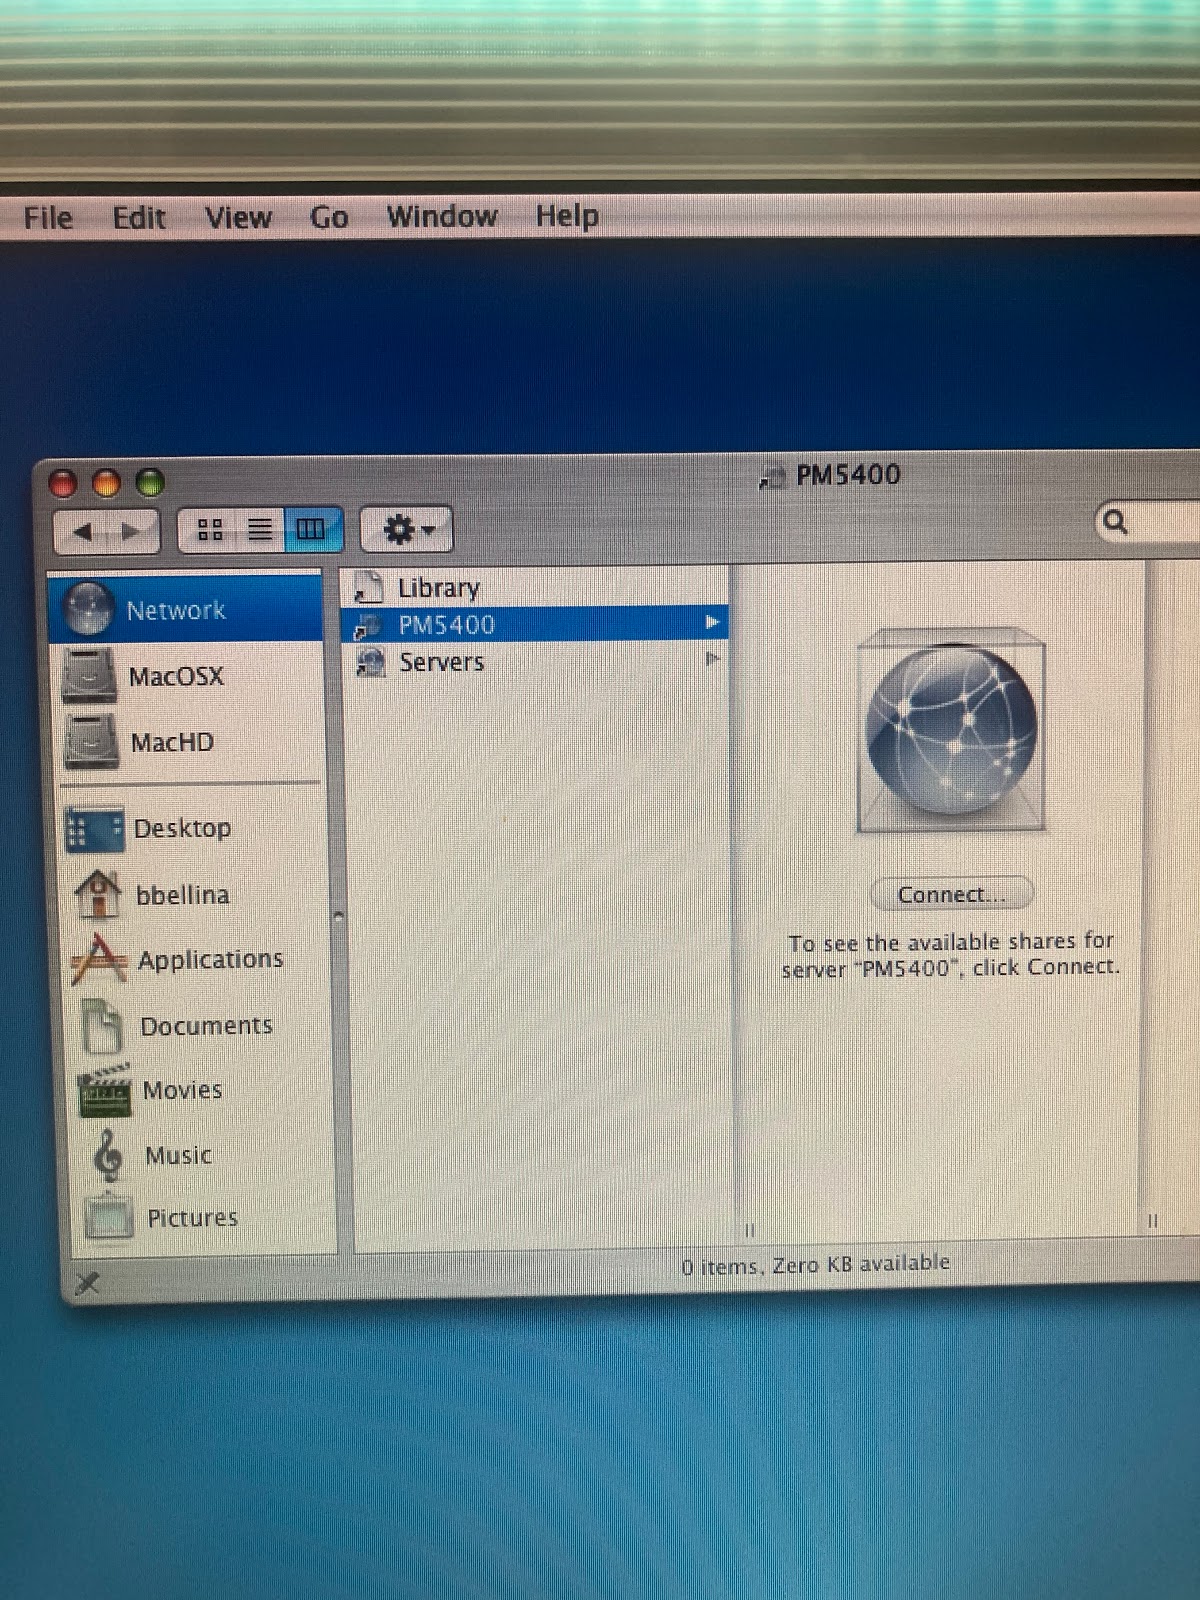Click the sidebar divider handle

(x=338, y=916)
